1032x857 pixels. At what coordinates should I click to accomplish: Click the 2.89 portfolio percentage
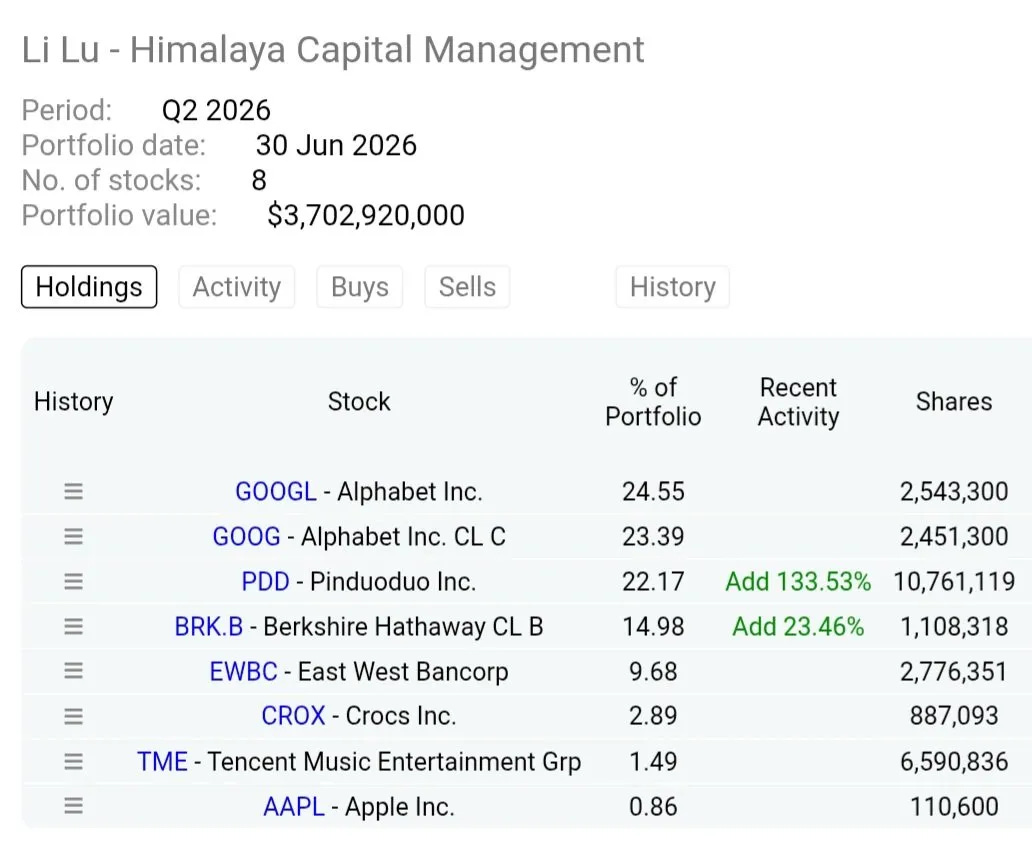[653, 715]
